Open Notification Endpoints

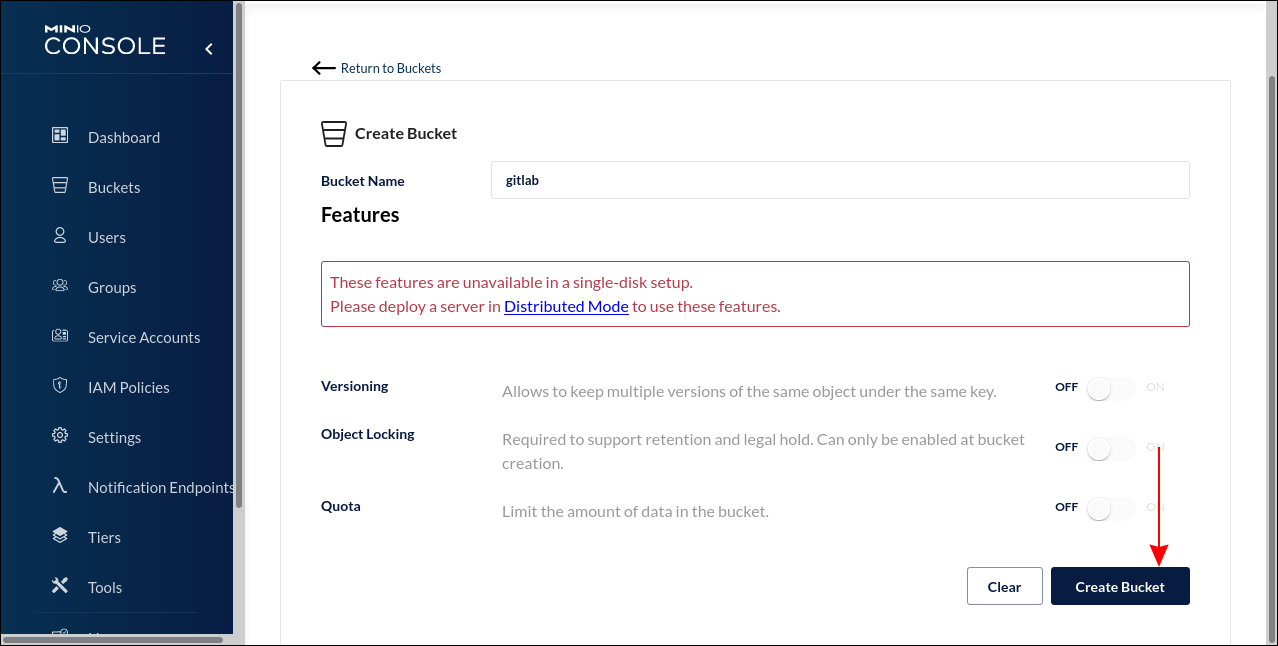[160, 487]
